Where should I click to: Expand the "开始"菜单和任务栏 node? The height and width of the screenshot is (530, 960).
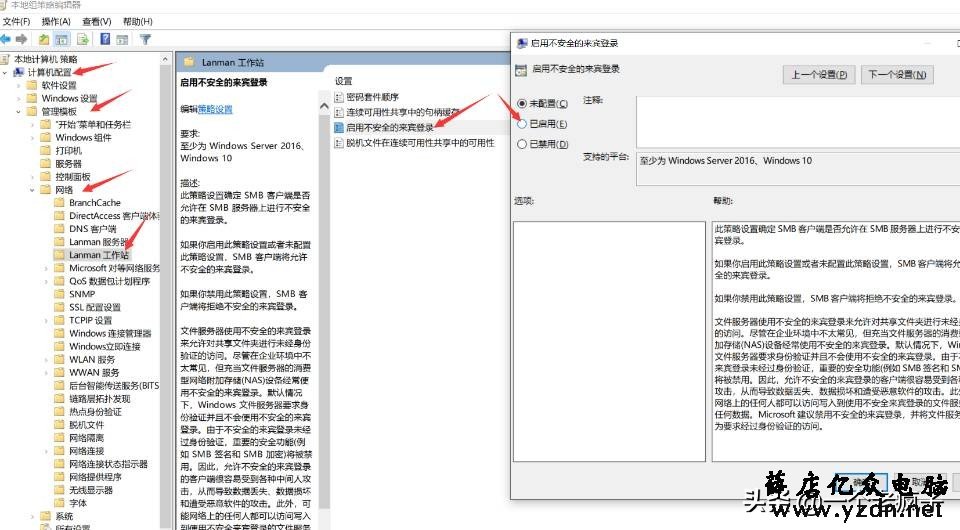click(32, 124)
